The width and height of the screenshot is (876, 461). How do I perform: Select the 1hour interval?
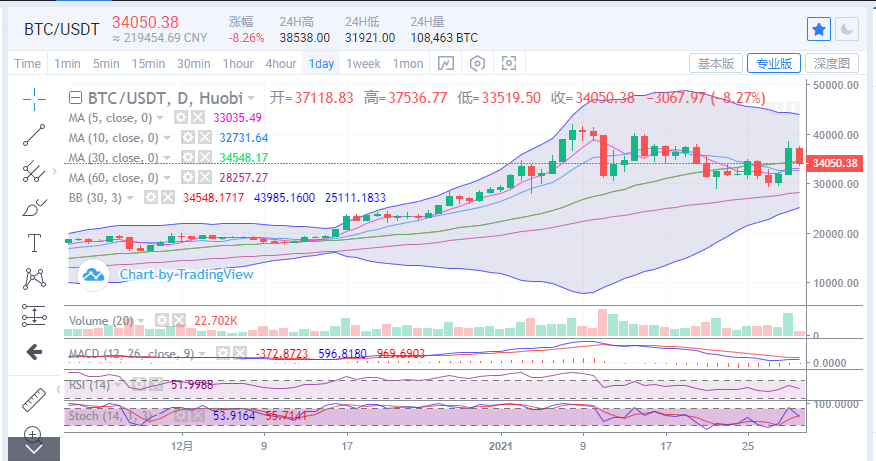(238, 64)
